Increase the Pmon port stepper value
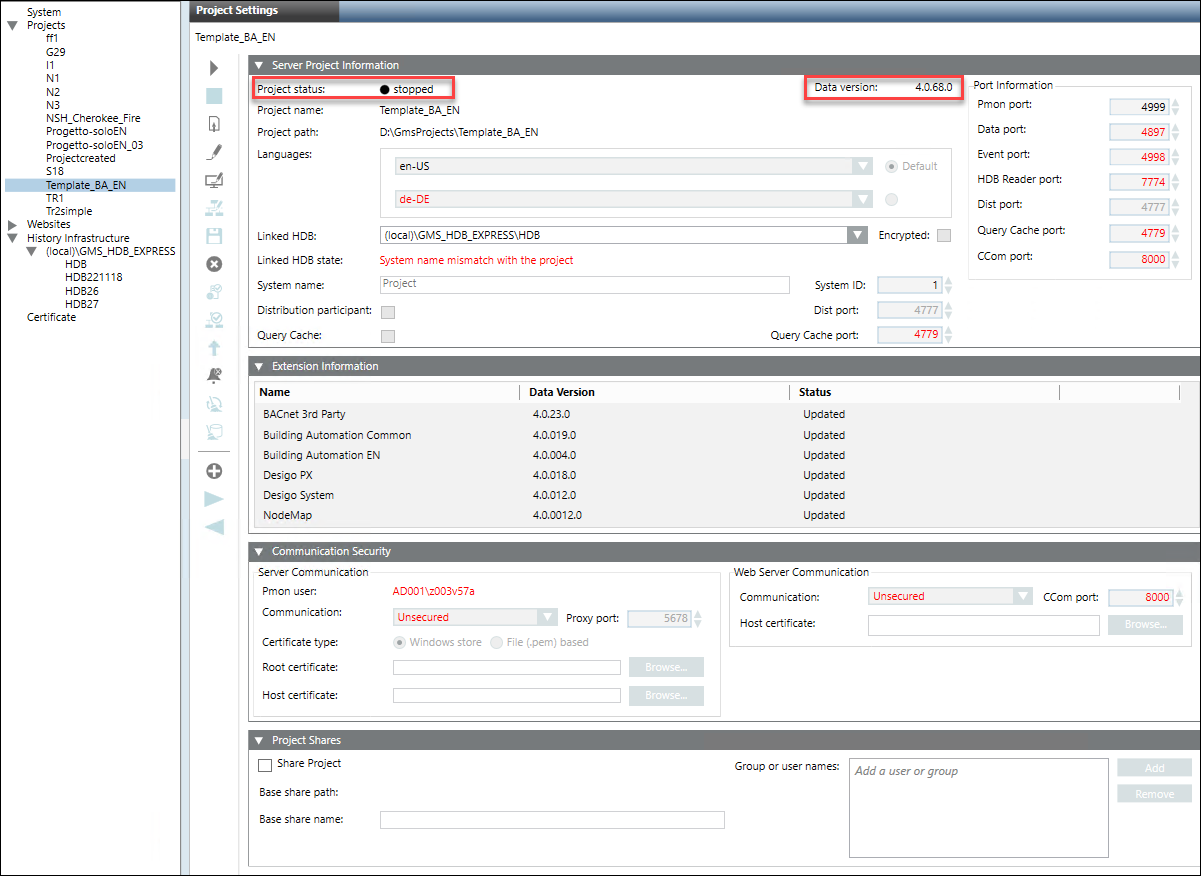1201x876 pixels. pyautogui.click(x=1176, y=100)
